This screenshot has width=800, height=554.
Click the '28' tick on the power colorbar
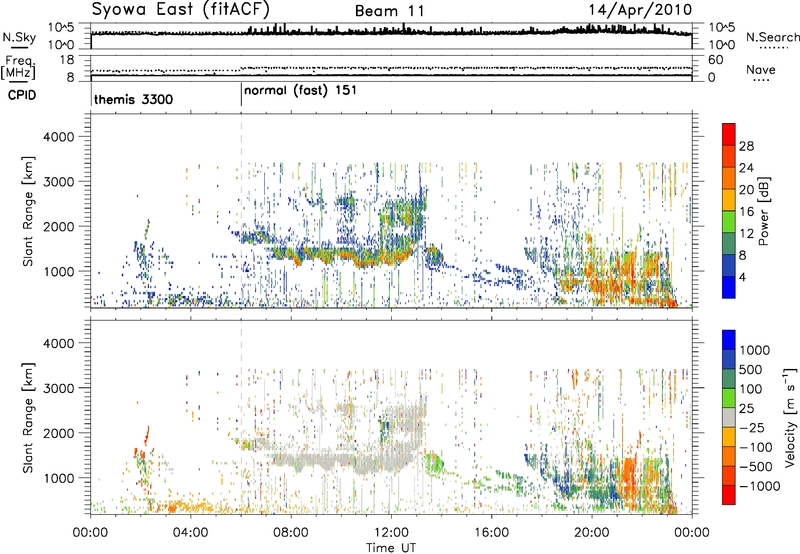pos(746,146)
